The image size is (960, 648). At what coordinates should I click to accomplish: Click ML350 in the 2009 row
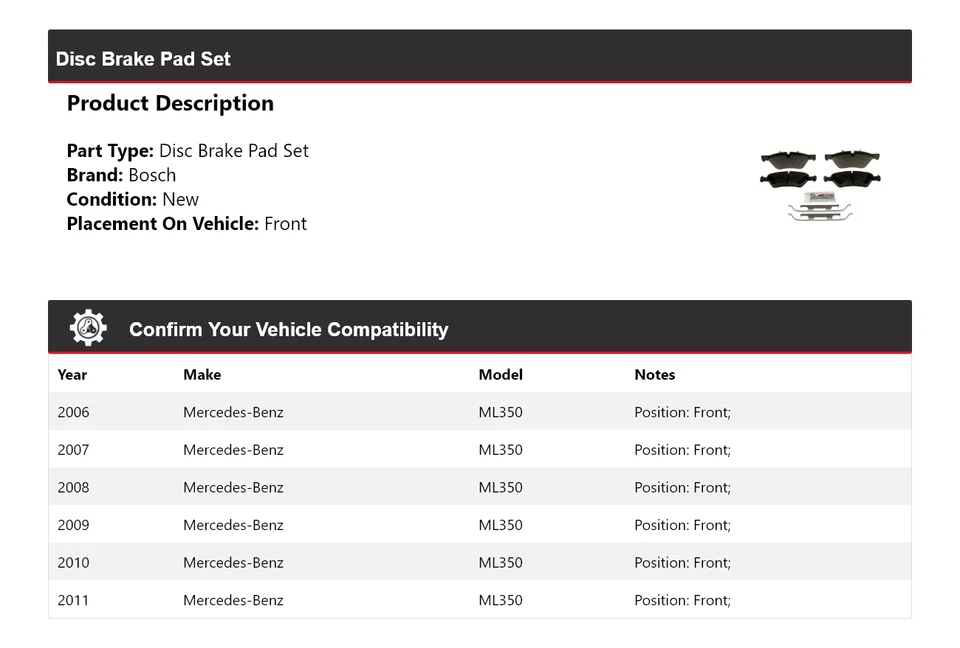[500, 525]
